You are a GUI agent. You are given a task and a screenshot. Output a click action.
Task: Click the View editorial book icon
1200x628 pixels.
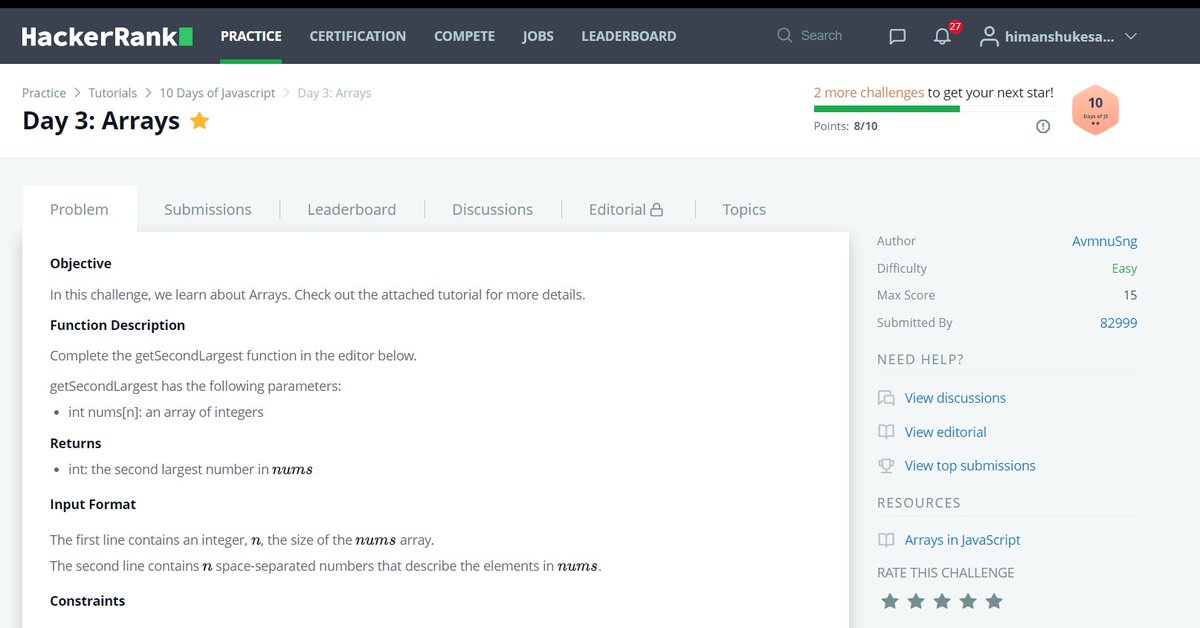pos(886,432)
